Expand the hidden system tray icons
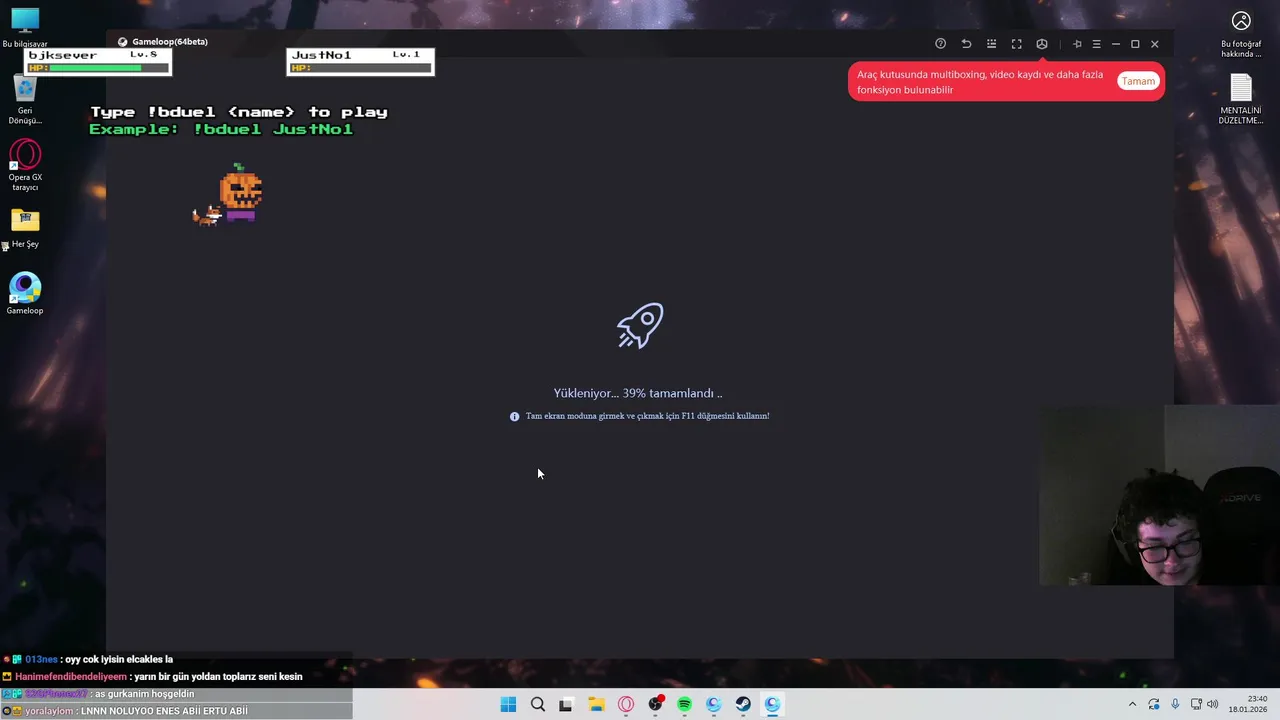 pos(1132,704)
